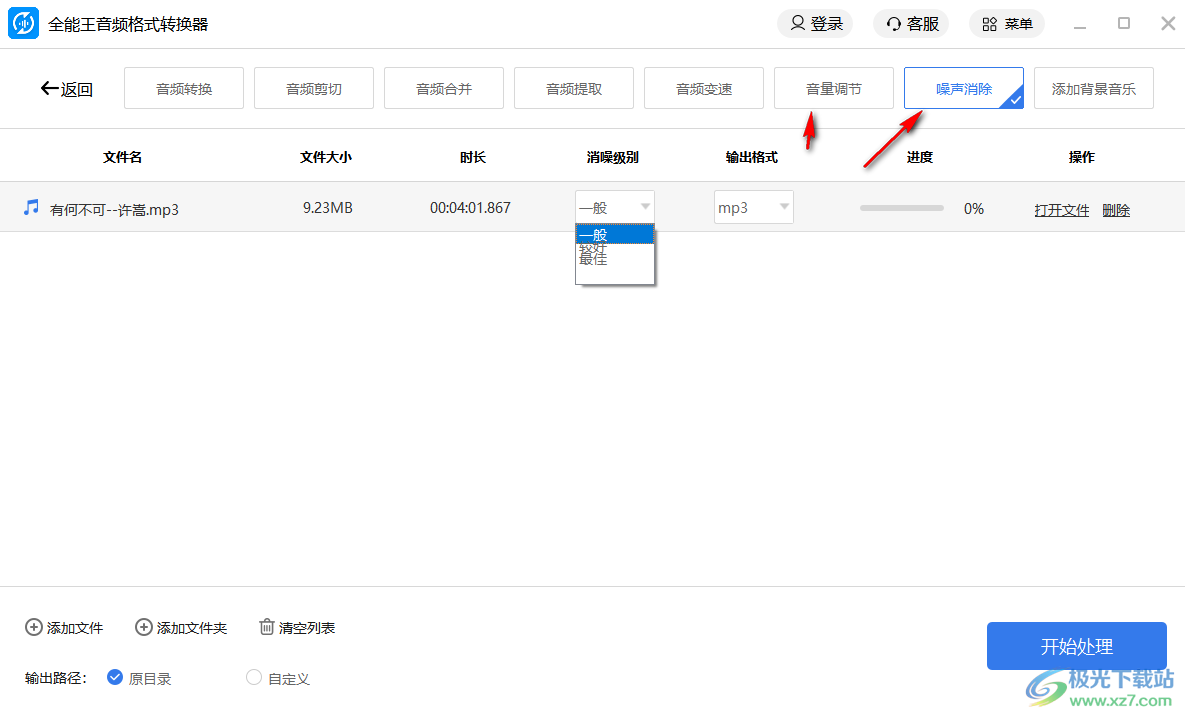Click the 清空列表 trash icon

[x=266, y=626]
